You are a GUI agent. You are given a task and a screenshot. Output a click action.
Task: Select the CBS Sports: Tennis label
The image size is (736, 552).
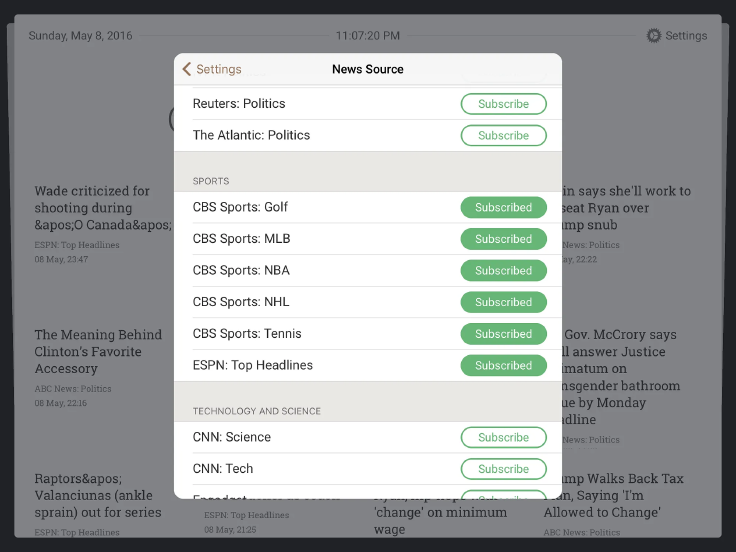247,334
